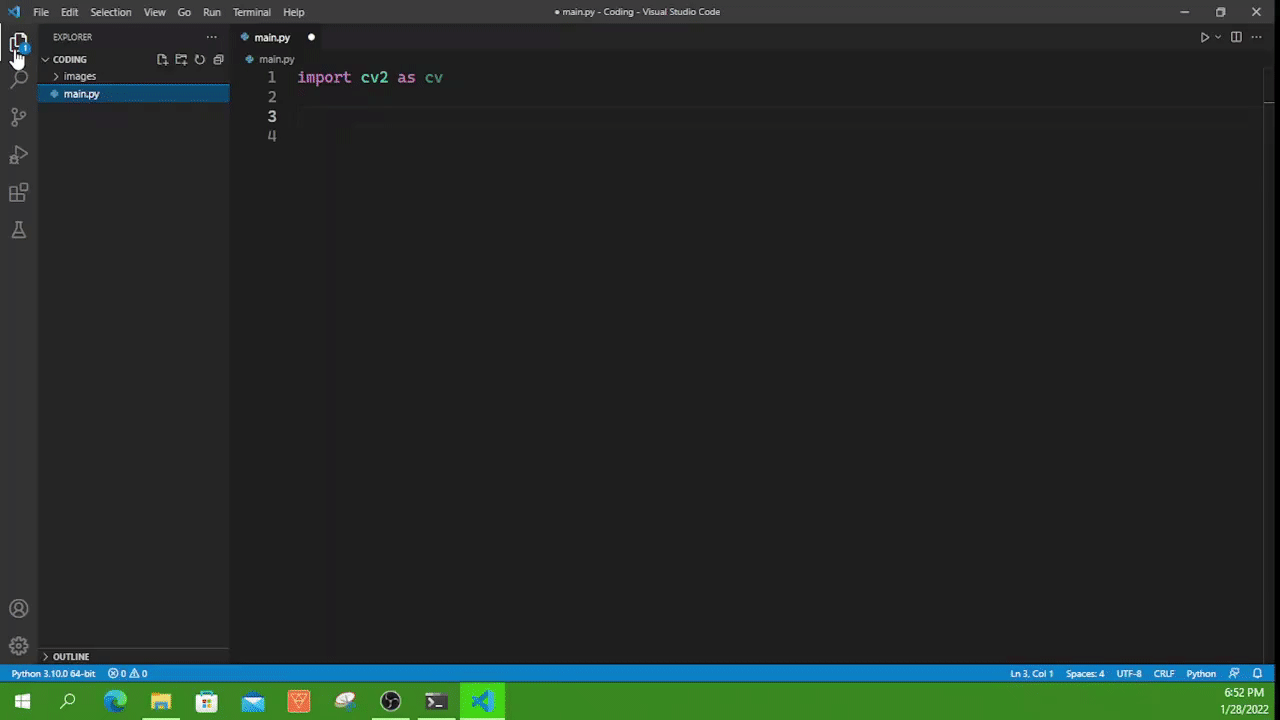Open the Run and Debug icon
This screenshot has height=720, width=1280.
click(18, 155)
